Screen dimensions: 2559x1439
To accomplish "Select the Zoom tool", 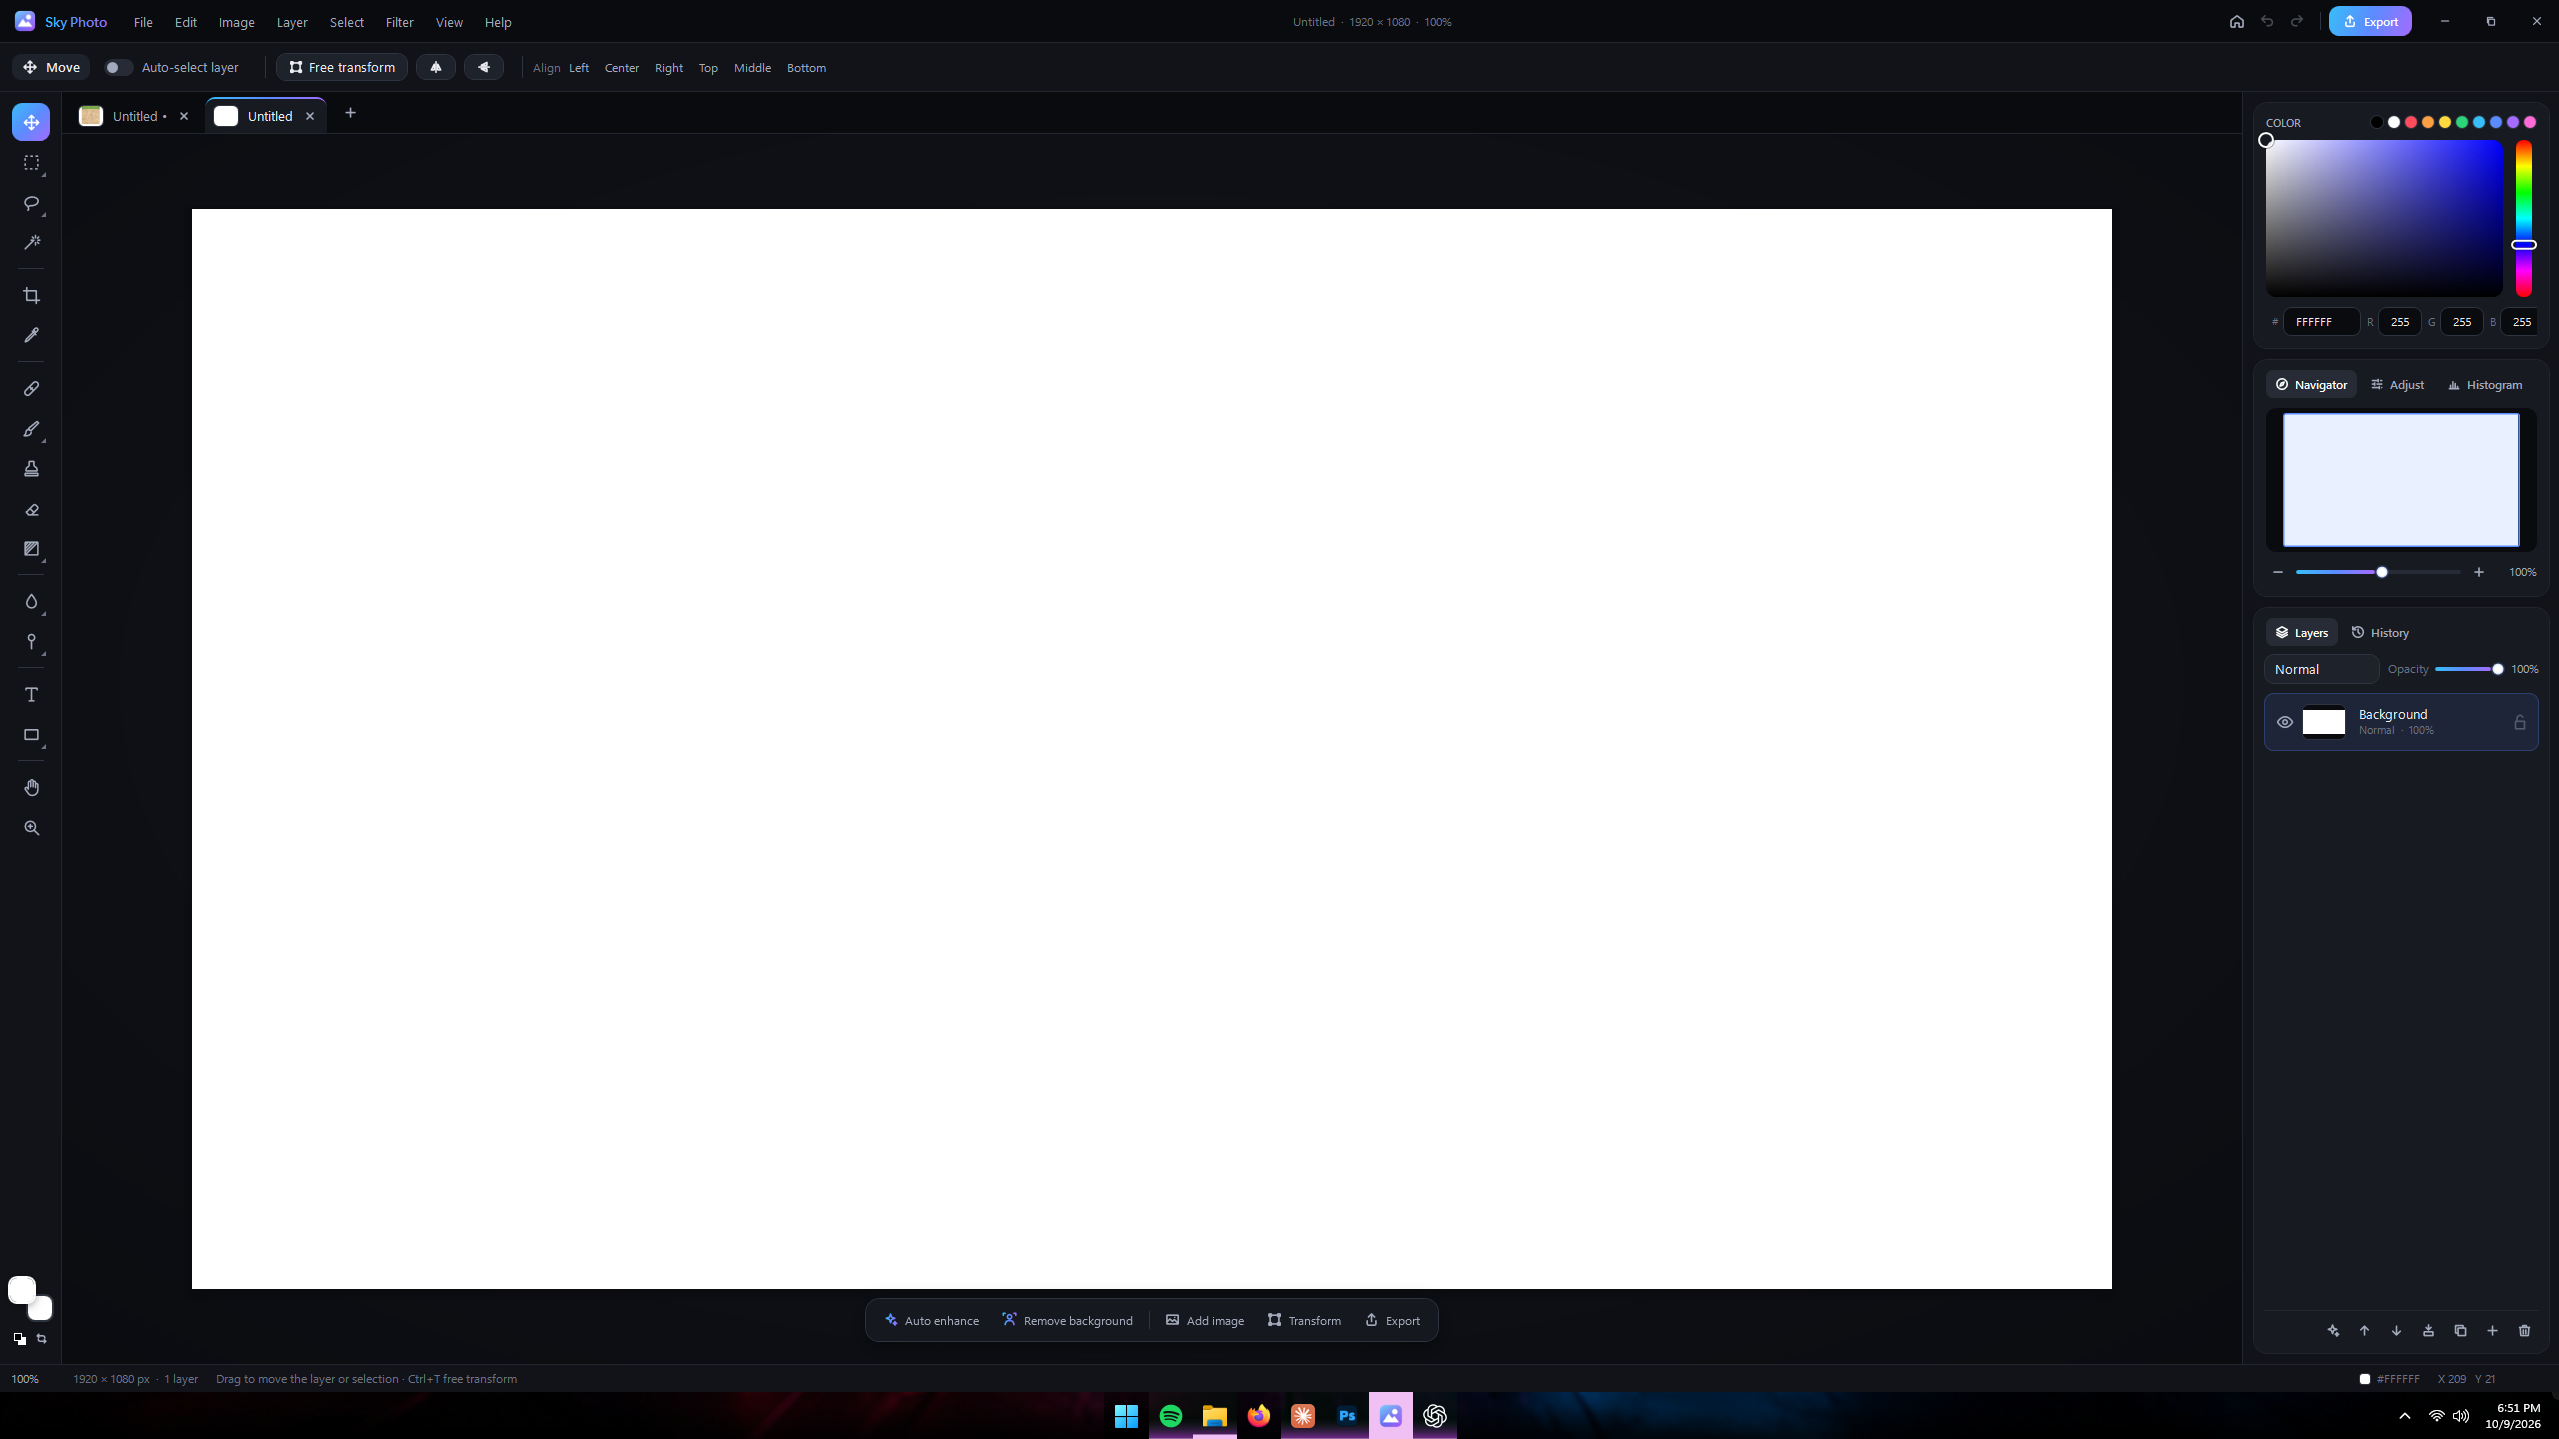I will pos(31,828).
